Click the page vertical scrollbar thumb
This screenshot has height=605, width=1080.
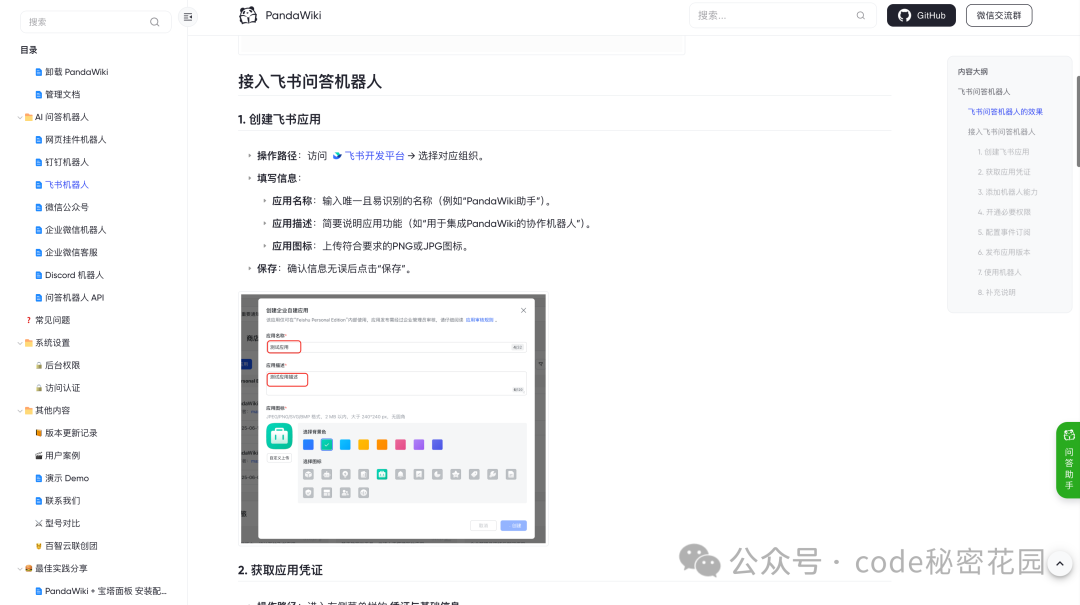(1077, 121)
